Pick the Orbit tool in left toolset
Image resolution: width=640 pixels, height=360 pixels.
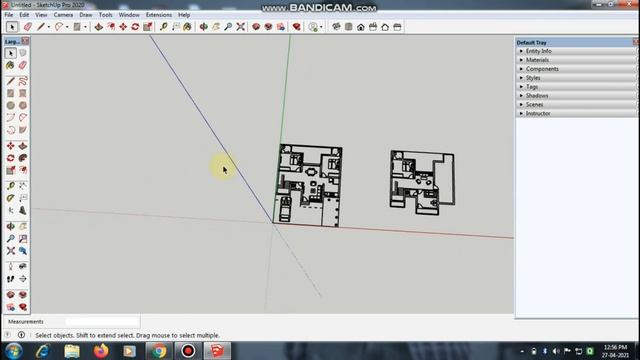[11, 226]
